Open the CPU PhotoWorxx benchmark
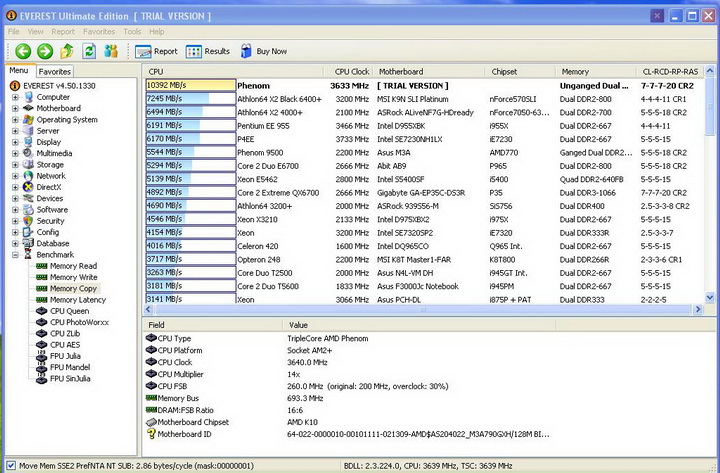Image resolution: width=720 pixels, height=473 pixels. (x=72, y=322)
